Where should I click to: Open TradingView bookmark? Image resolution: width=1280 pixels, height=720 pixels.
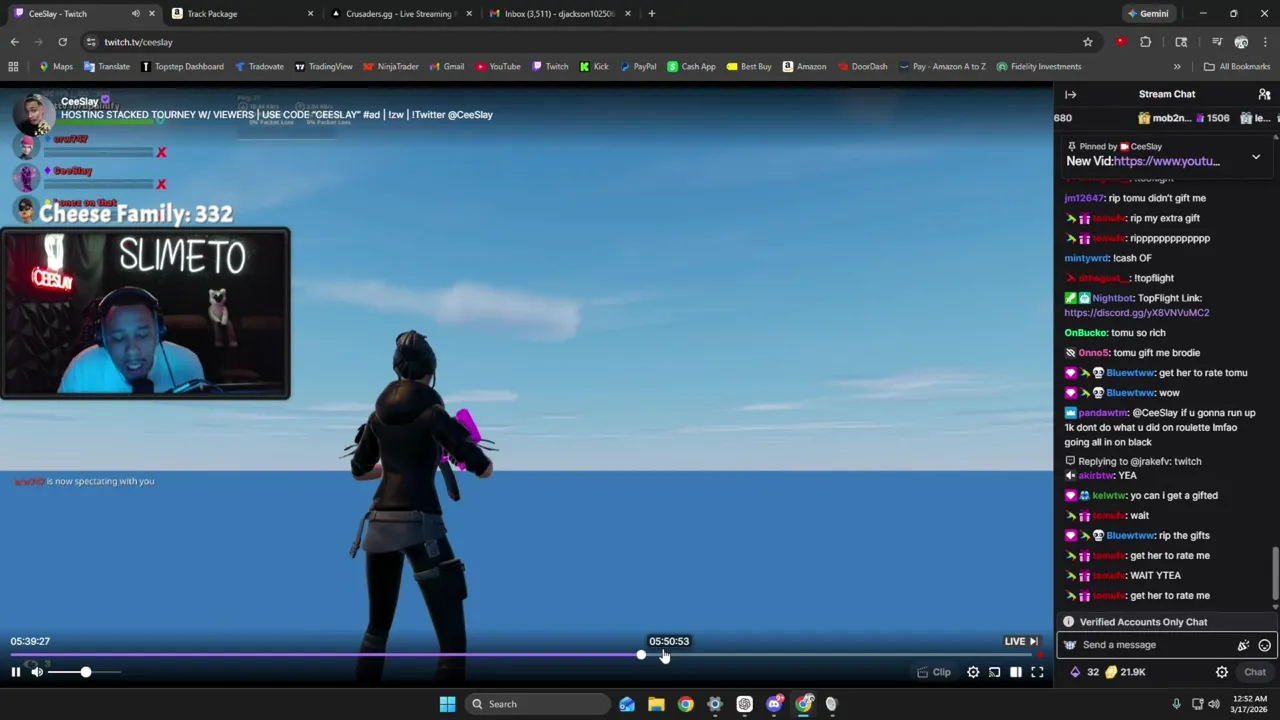323,67
